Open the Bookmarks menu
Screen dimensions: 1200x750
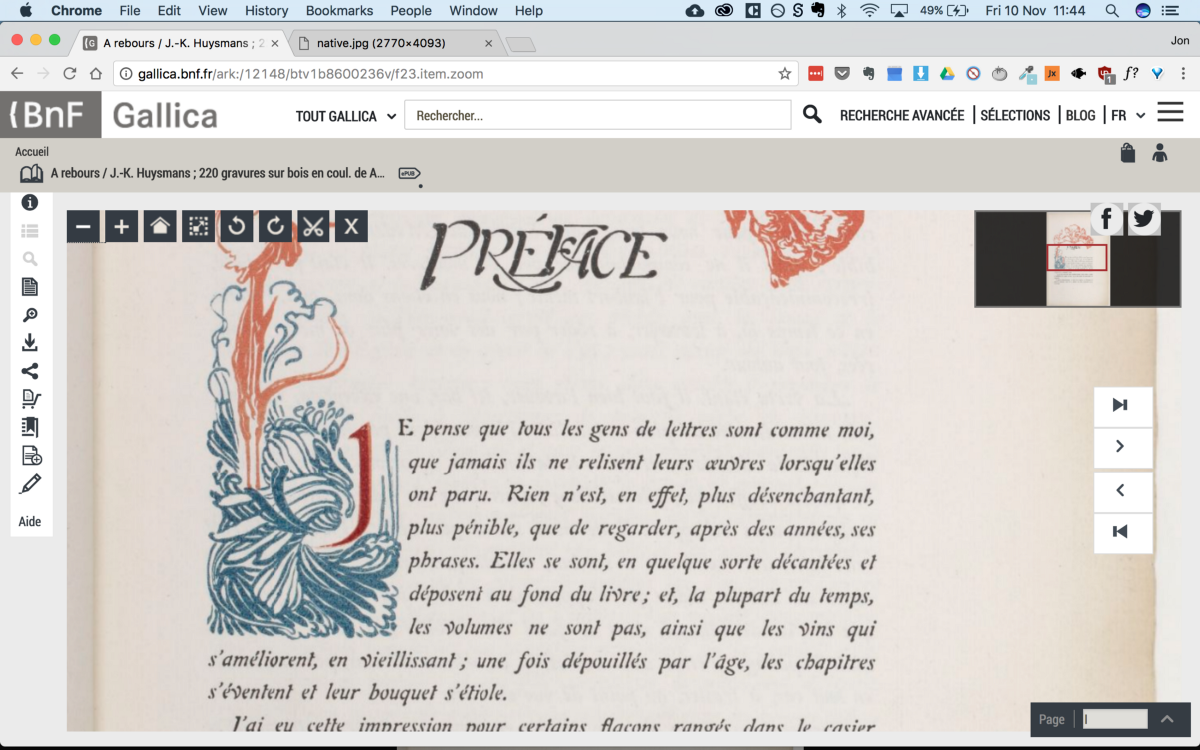coord(339,11)
